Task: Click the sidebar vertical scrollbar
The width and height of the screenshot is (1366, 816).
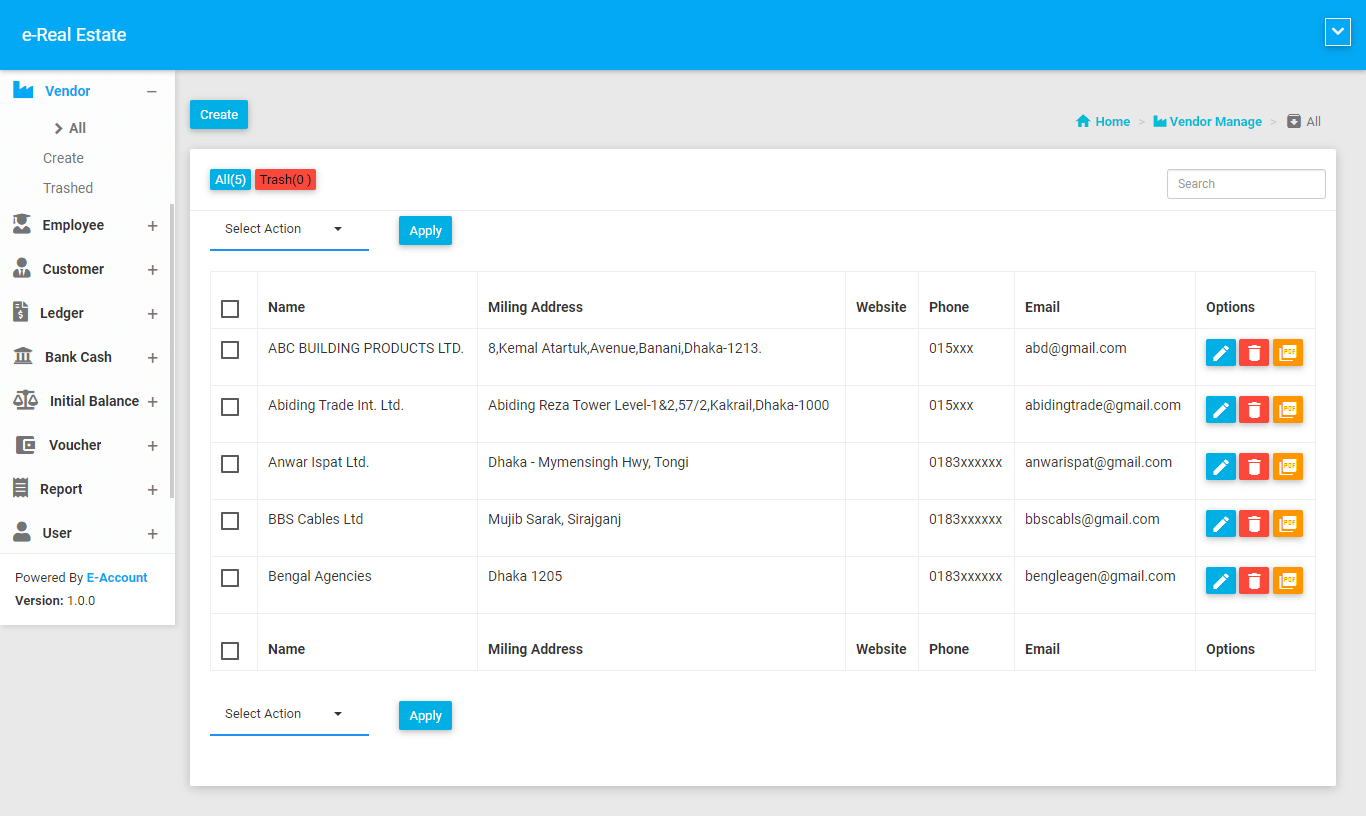Action: pyautogui.click(x=172, y=350)
